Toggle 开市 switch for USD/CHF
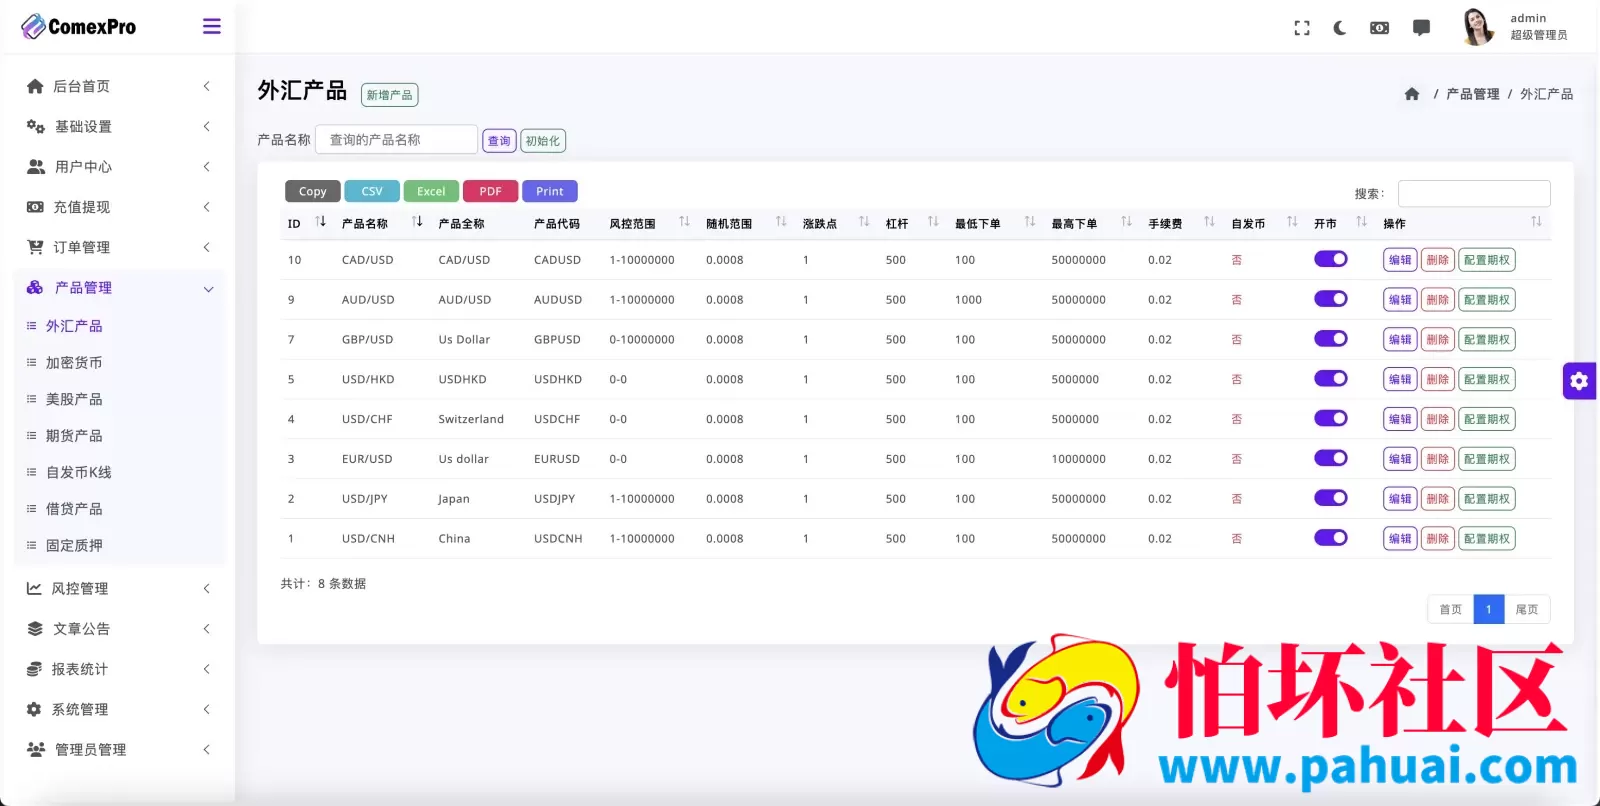This screenshot has width=1600, height=806. [x=1330, y=418]
